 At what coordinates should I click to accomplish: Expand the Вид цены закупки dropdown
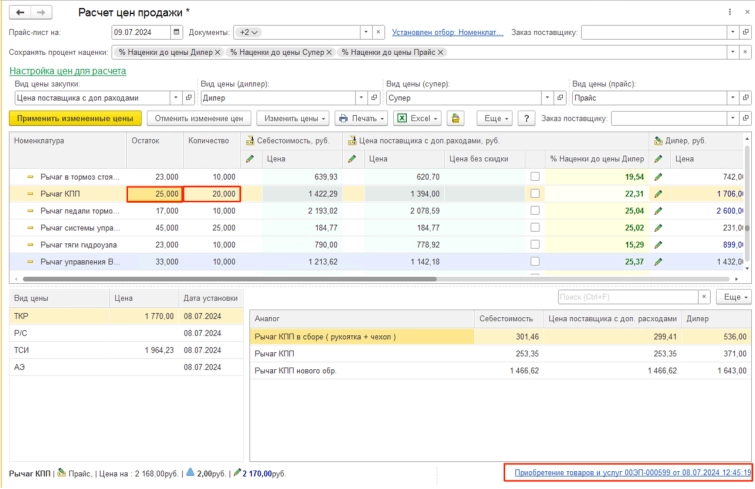coord(175,98)
